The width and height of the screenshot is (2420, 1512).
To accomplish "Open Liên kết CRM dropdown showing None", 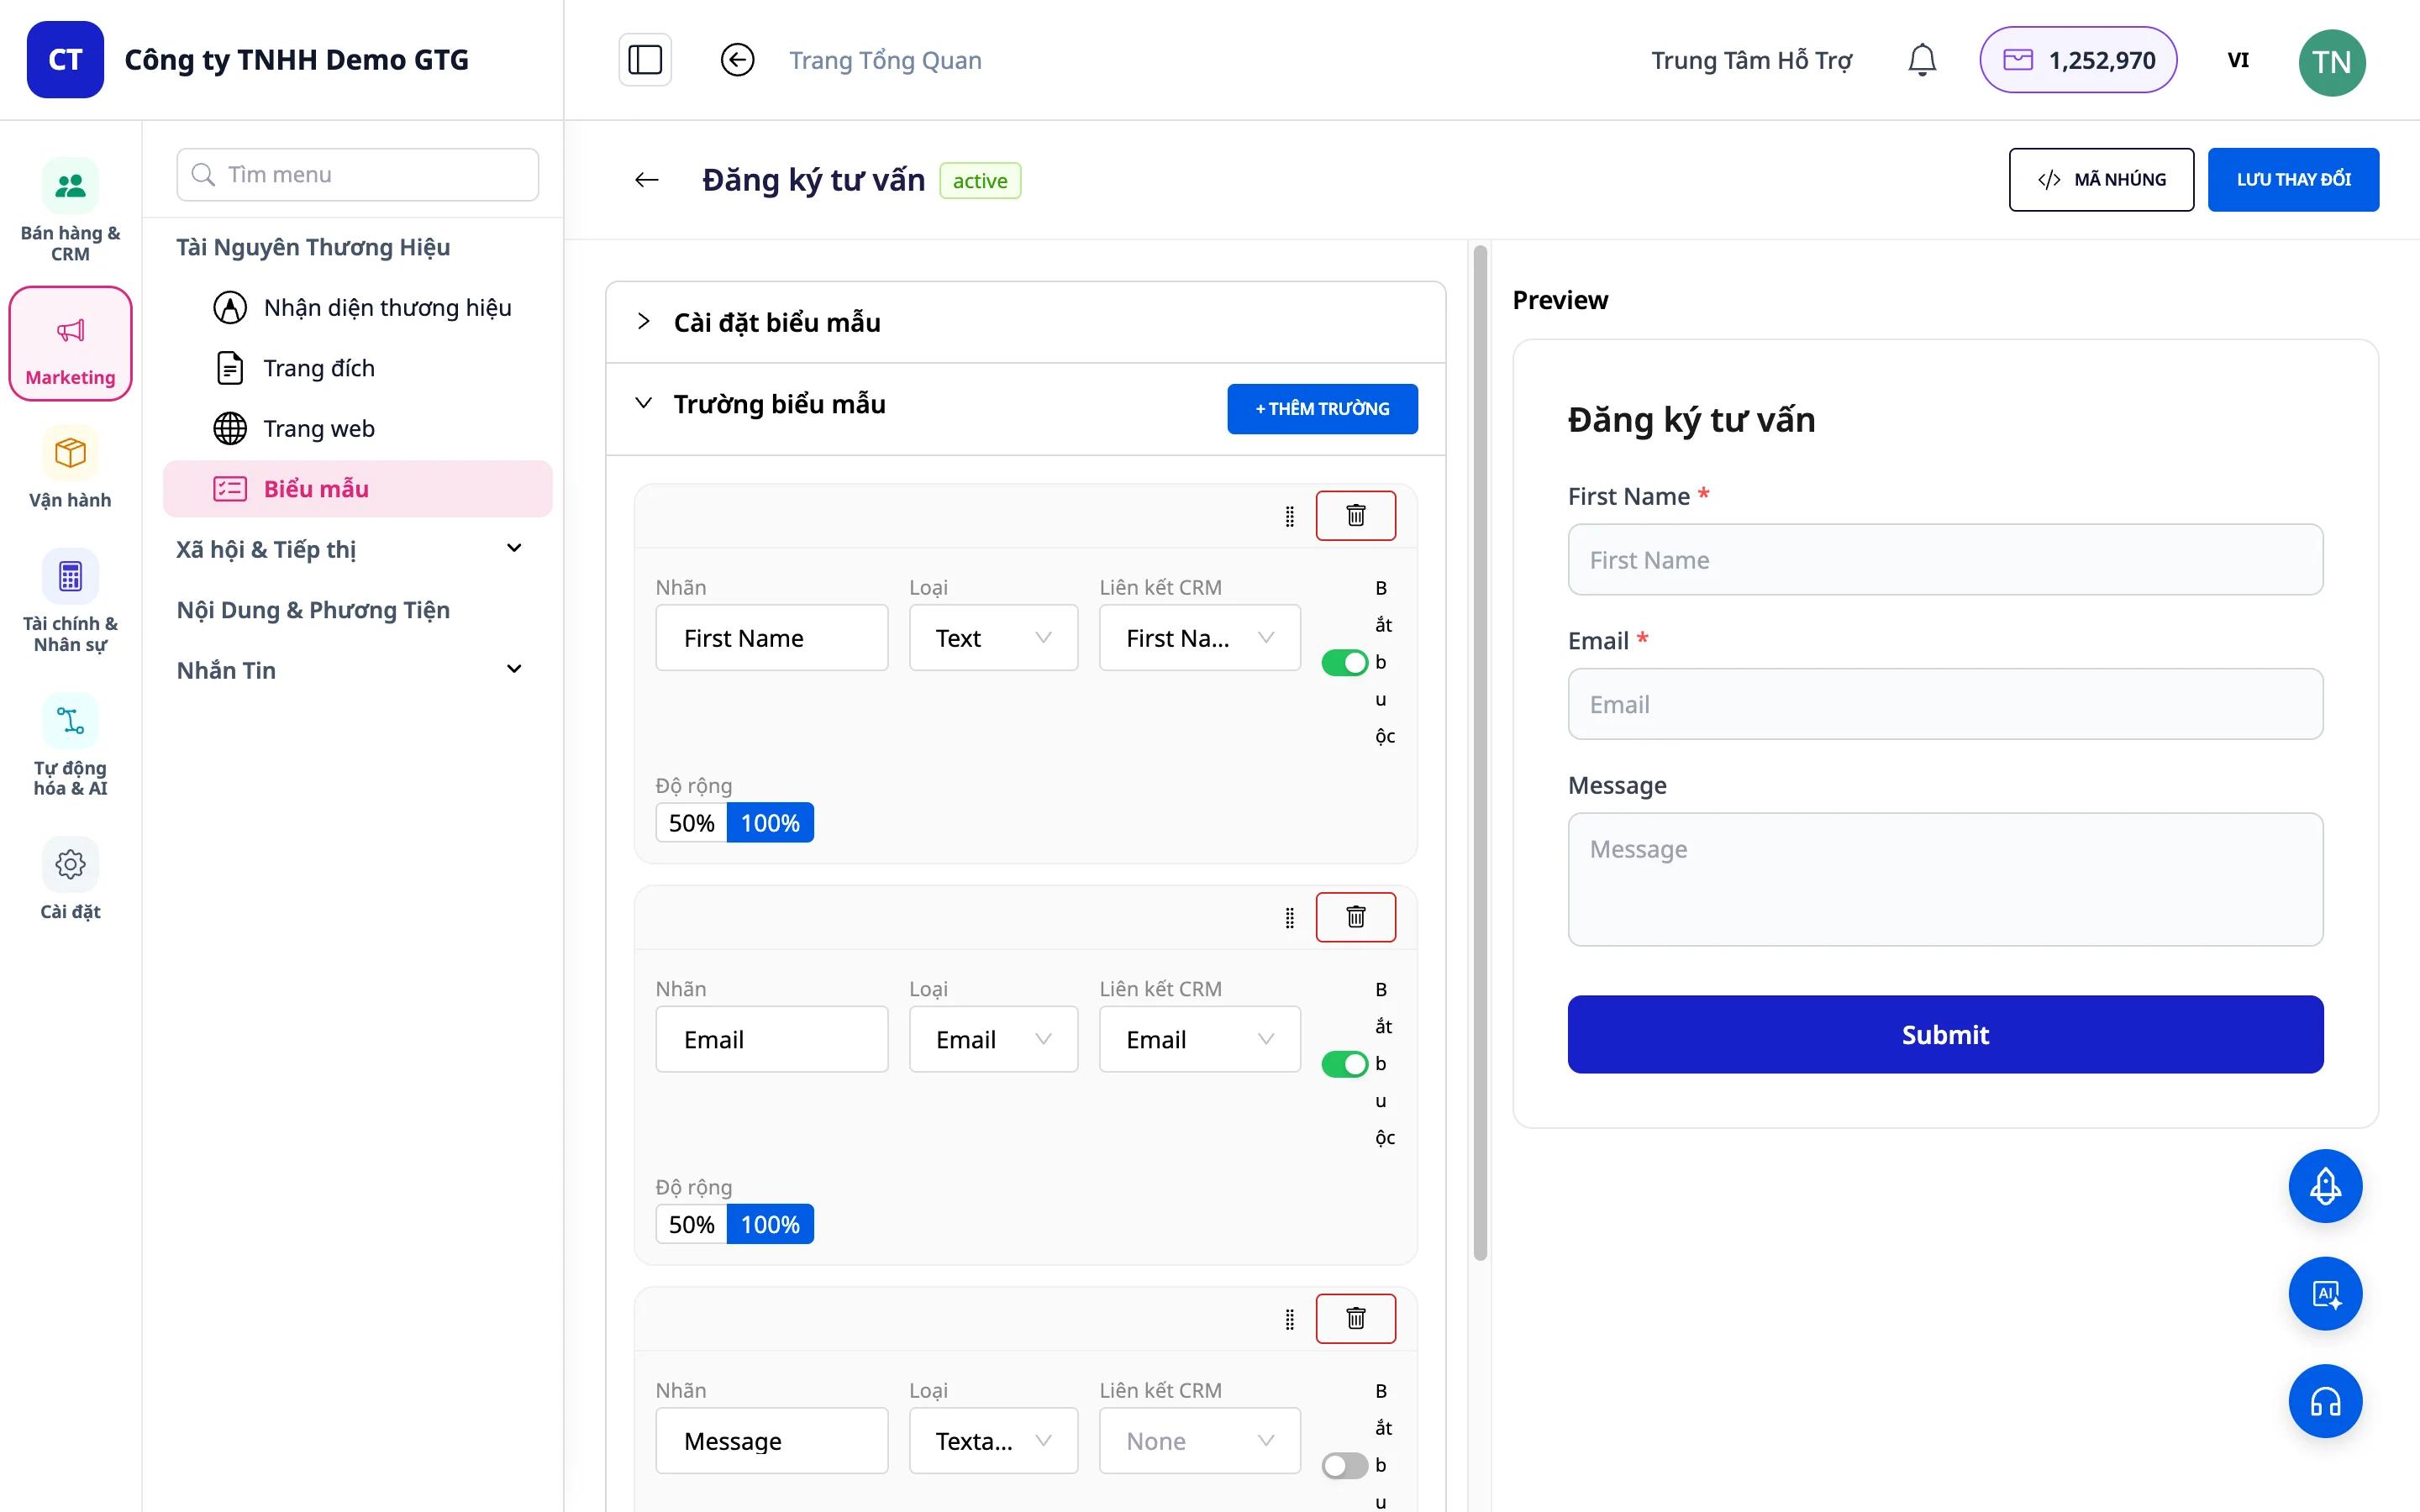I will pos(1199,1441).
